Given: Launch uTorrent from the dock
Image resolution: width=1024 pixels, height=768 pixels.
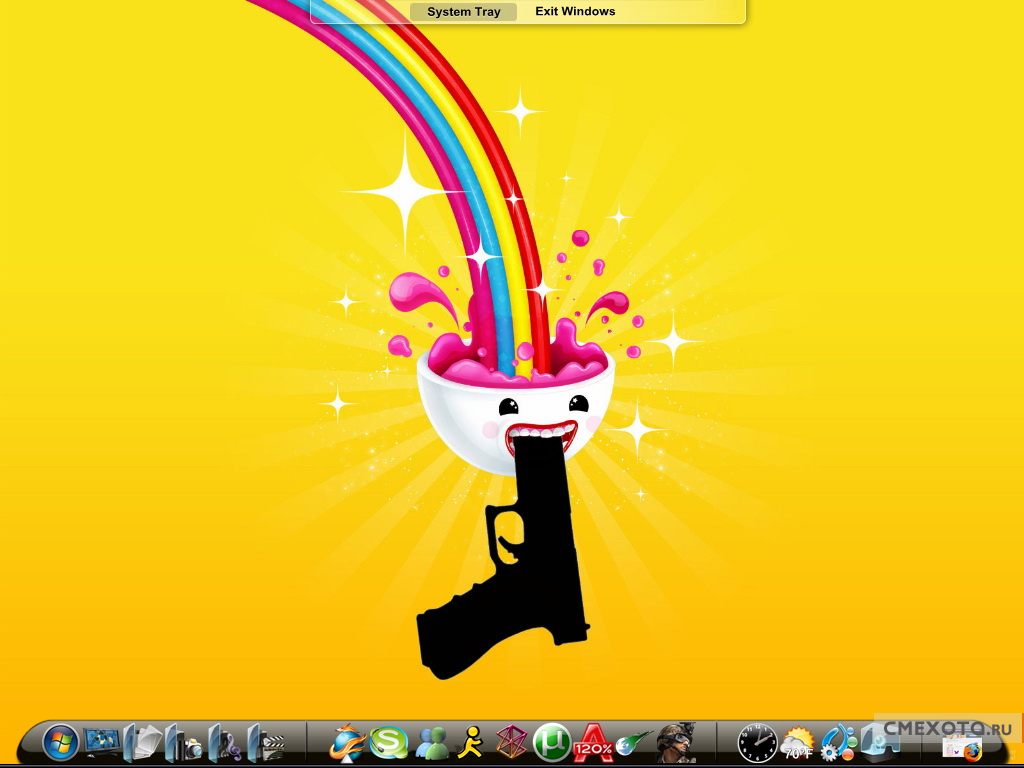Looking at the screenshot, I should tap(552, 742).
